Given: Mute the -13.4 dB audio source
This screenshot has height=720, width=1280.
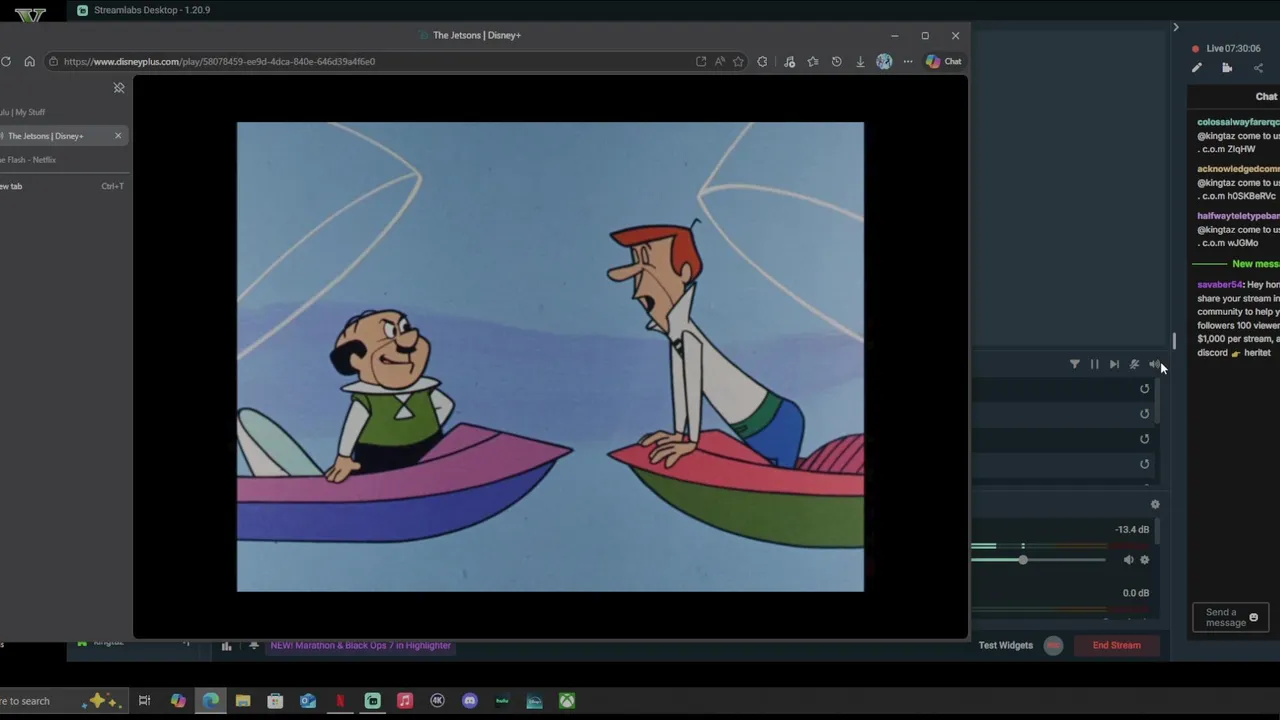Looking at the screenshot, I should (x=1128, y=560).
